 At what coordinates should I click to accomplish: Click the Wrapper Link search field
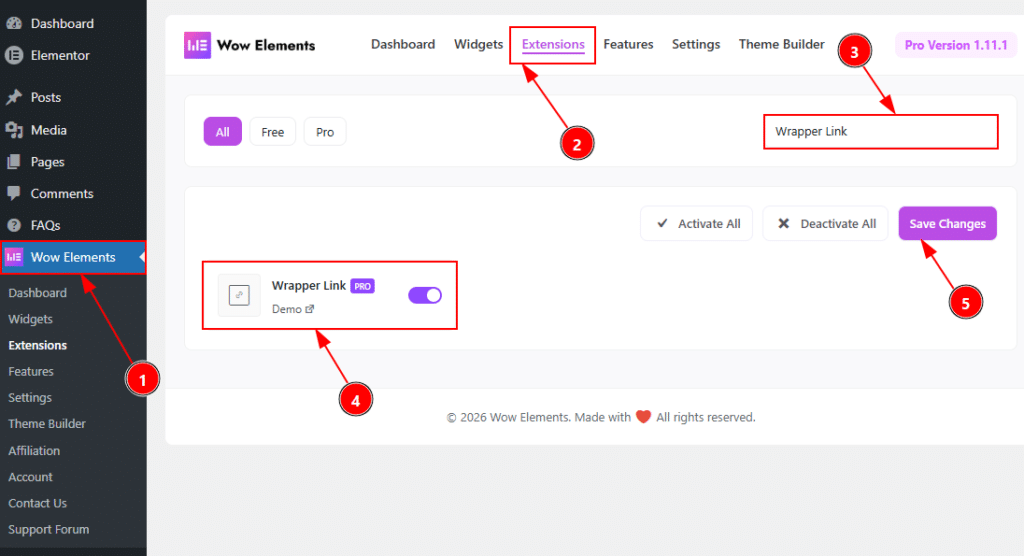click(x=881, y=131)
